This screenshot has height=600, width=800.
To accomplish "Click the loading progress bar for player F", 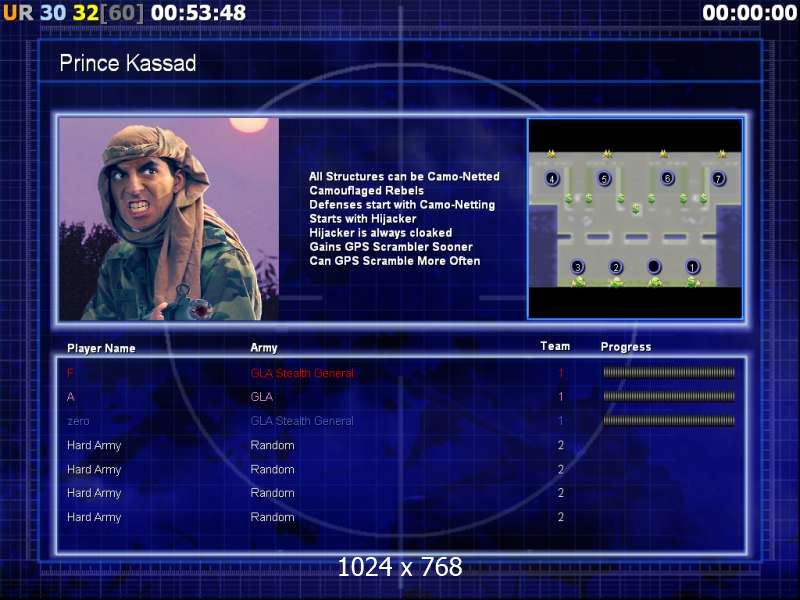I will pyautogui.click(x=669, y=372).
